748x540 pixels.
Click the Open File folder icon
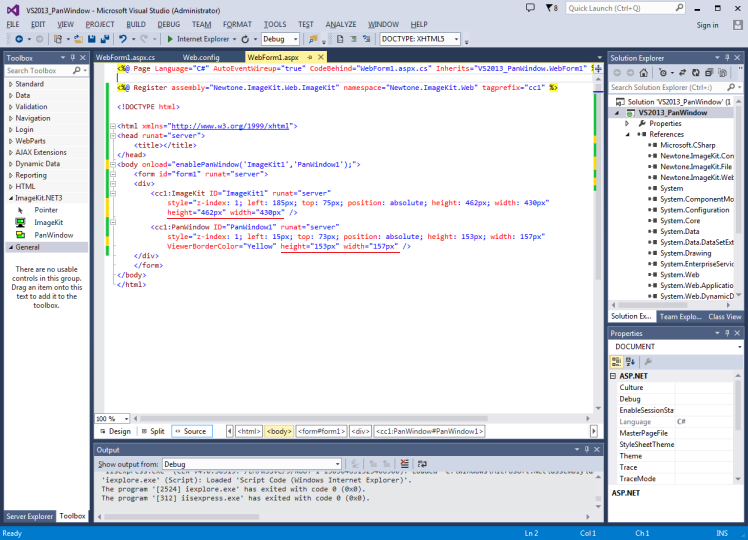[78, 39]
